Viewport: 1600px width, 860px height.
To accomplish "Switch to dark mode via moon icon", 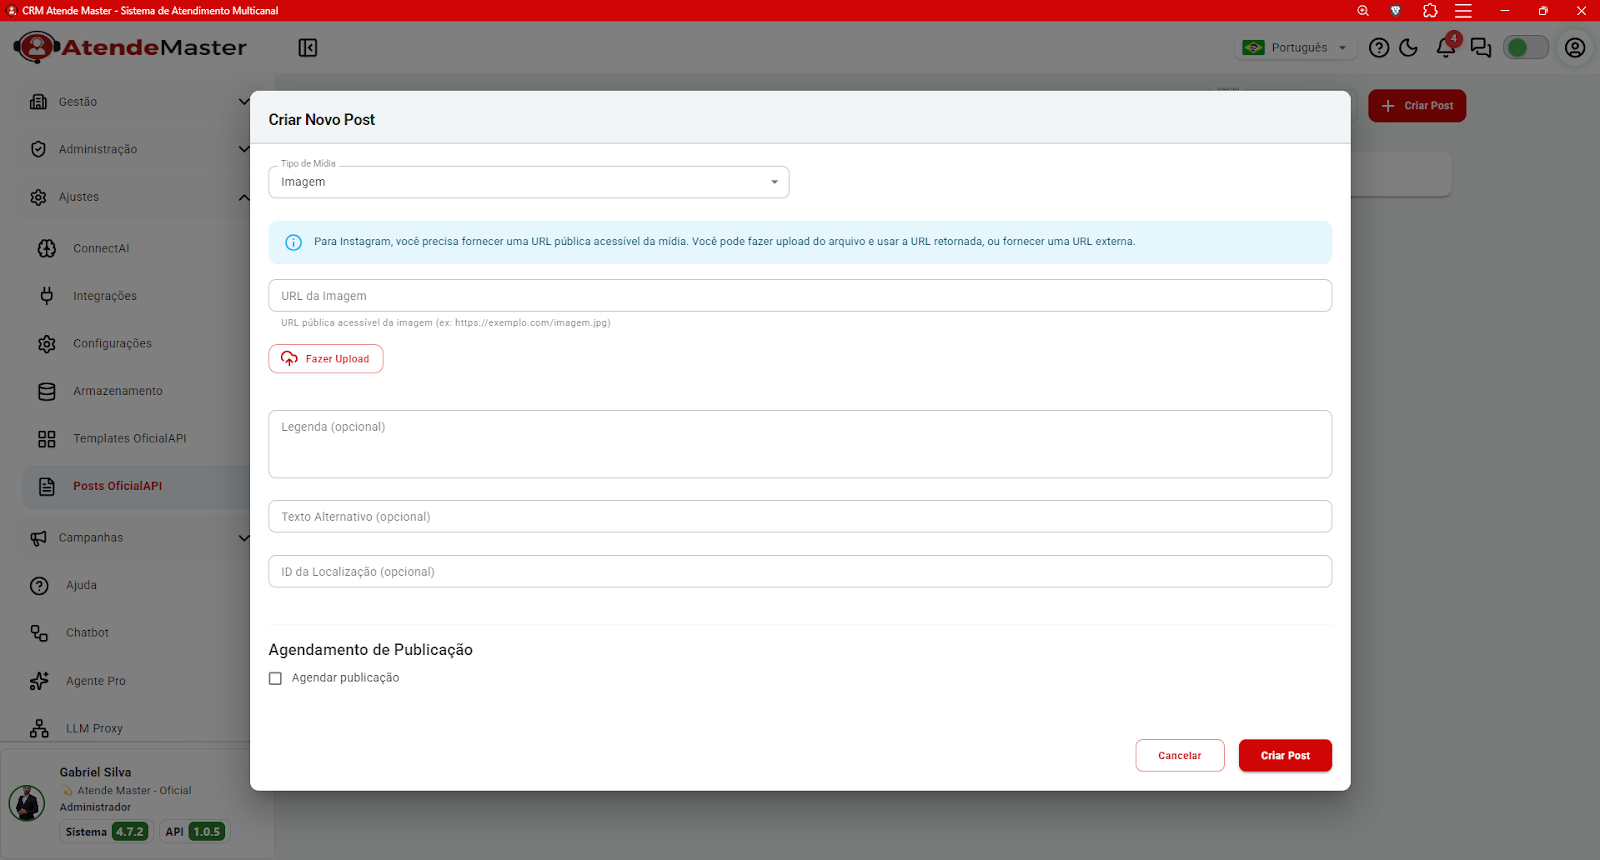I will (x=1409, y=48).
